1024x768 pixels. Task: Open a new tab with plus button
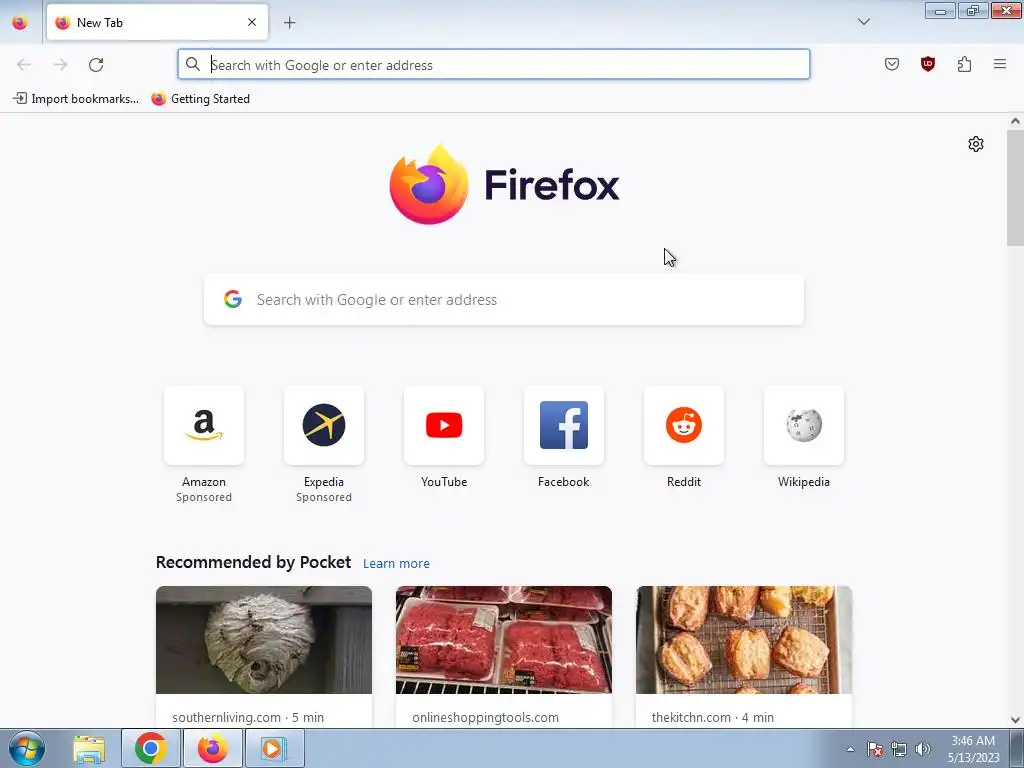(289, 23)
